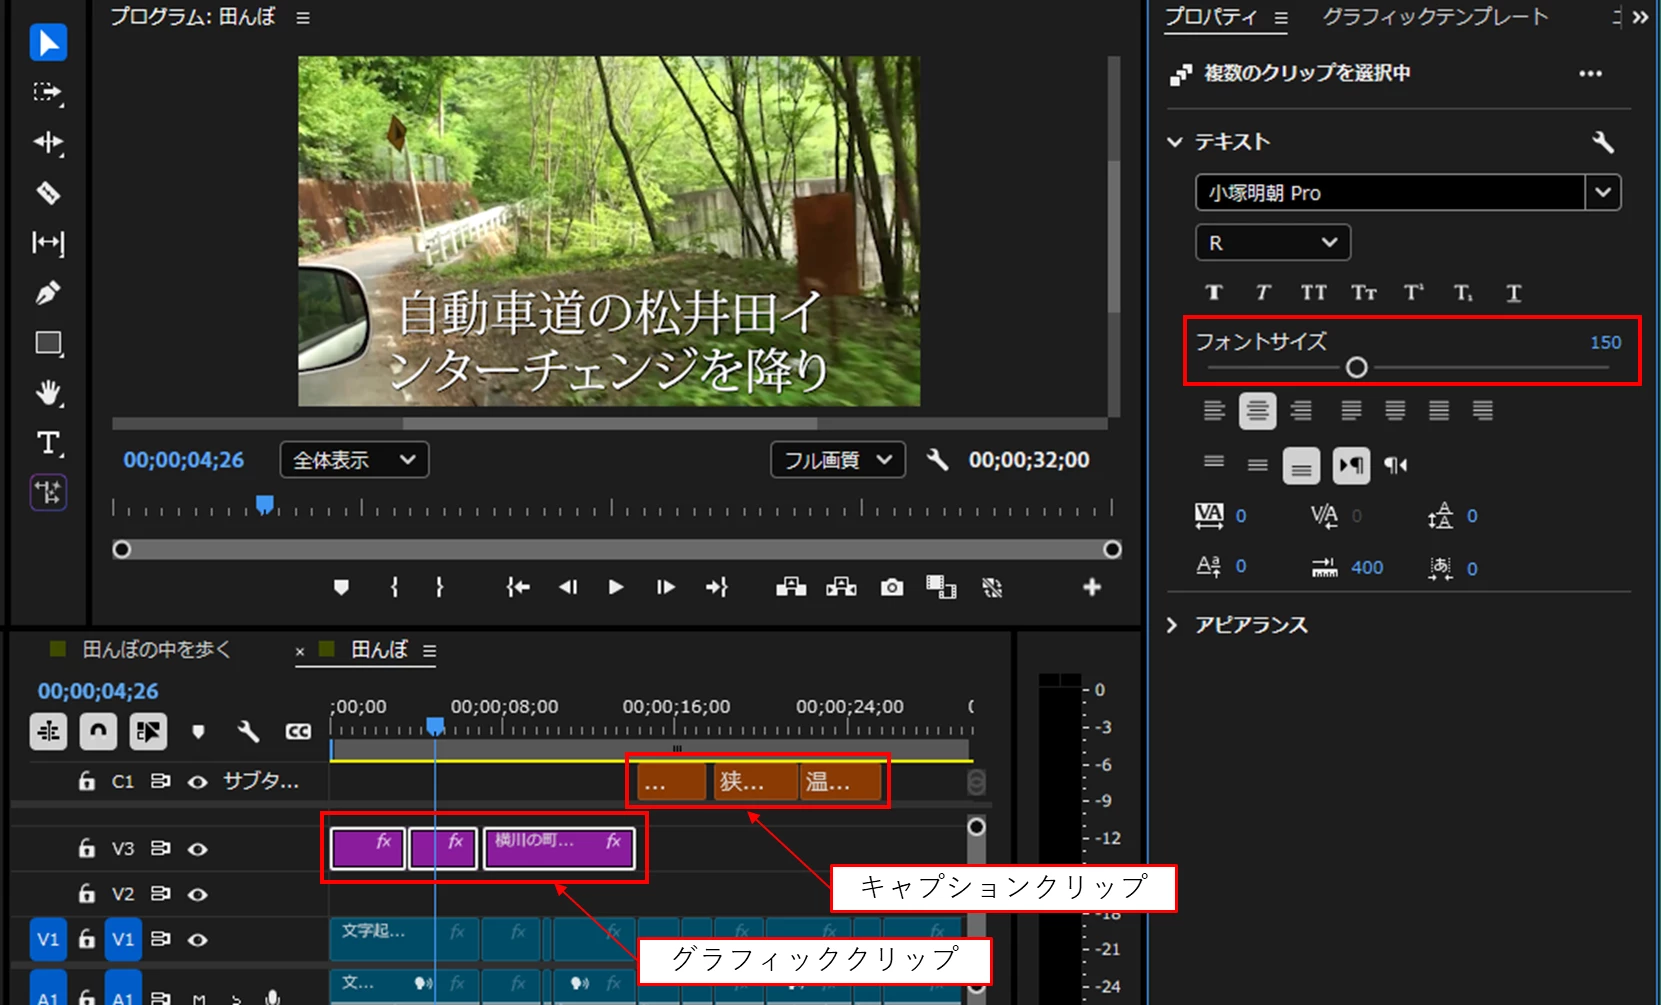Select the Type tool

coord(48,443)
